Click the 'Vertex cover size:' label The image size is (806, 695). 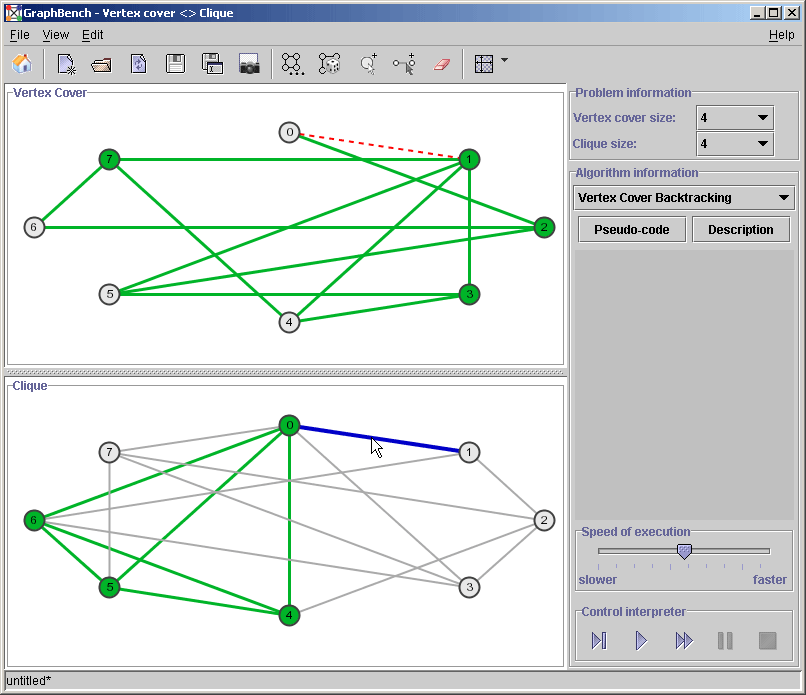pos(624,118)
